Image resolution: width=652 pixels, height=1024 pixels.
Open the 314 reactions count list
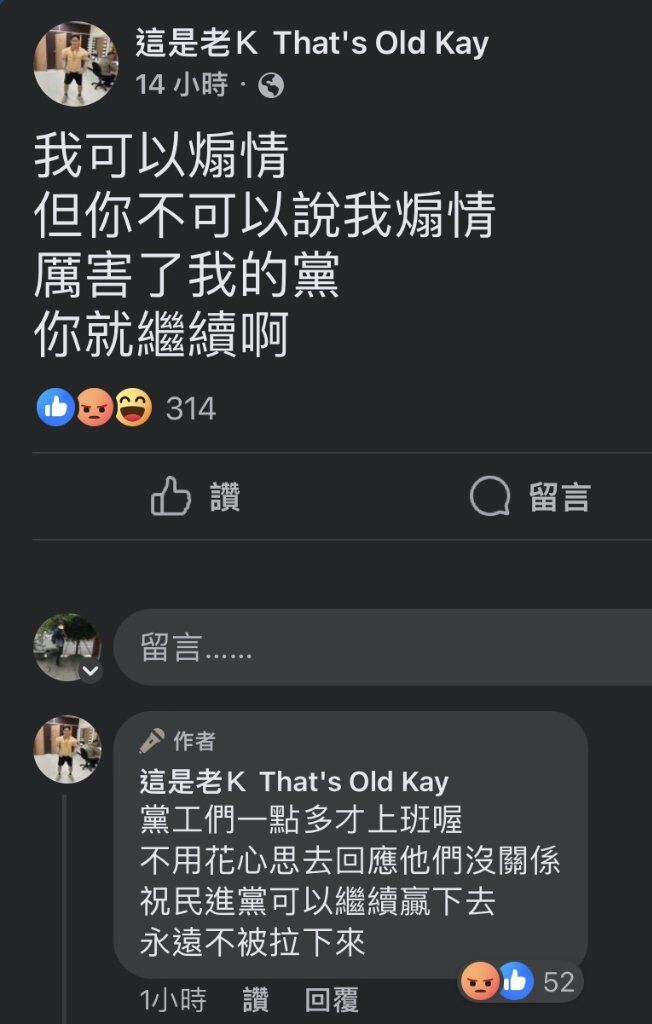click(x=191, y=409)
